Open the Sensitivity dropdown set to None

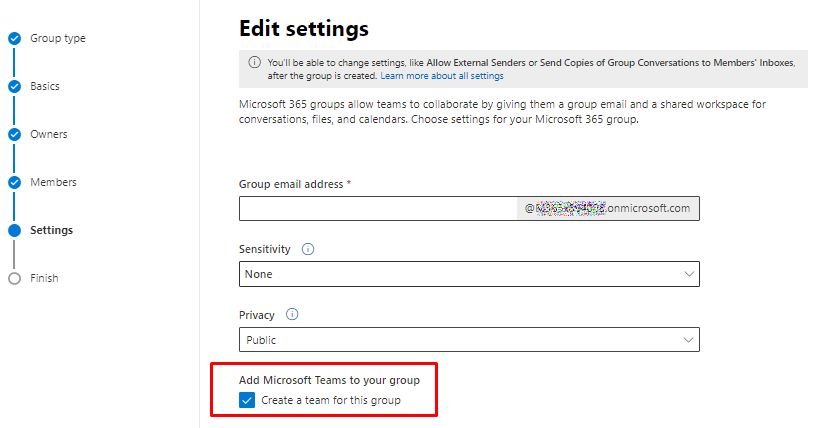pyautogui.click(x=469, y=274)
